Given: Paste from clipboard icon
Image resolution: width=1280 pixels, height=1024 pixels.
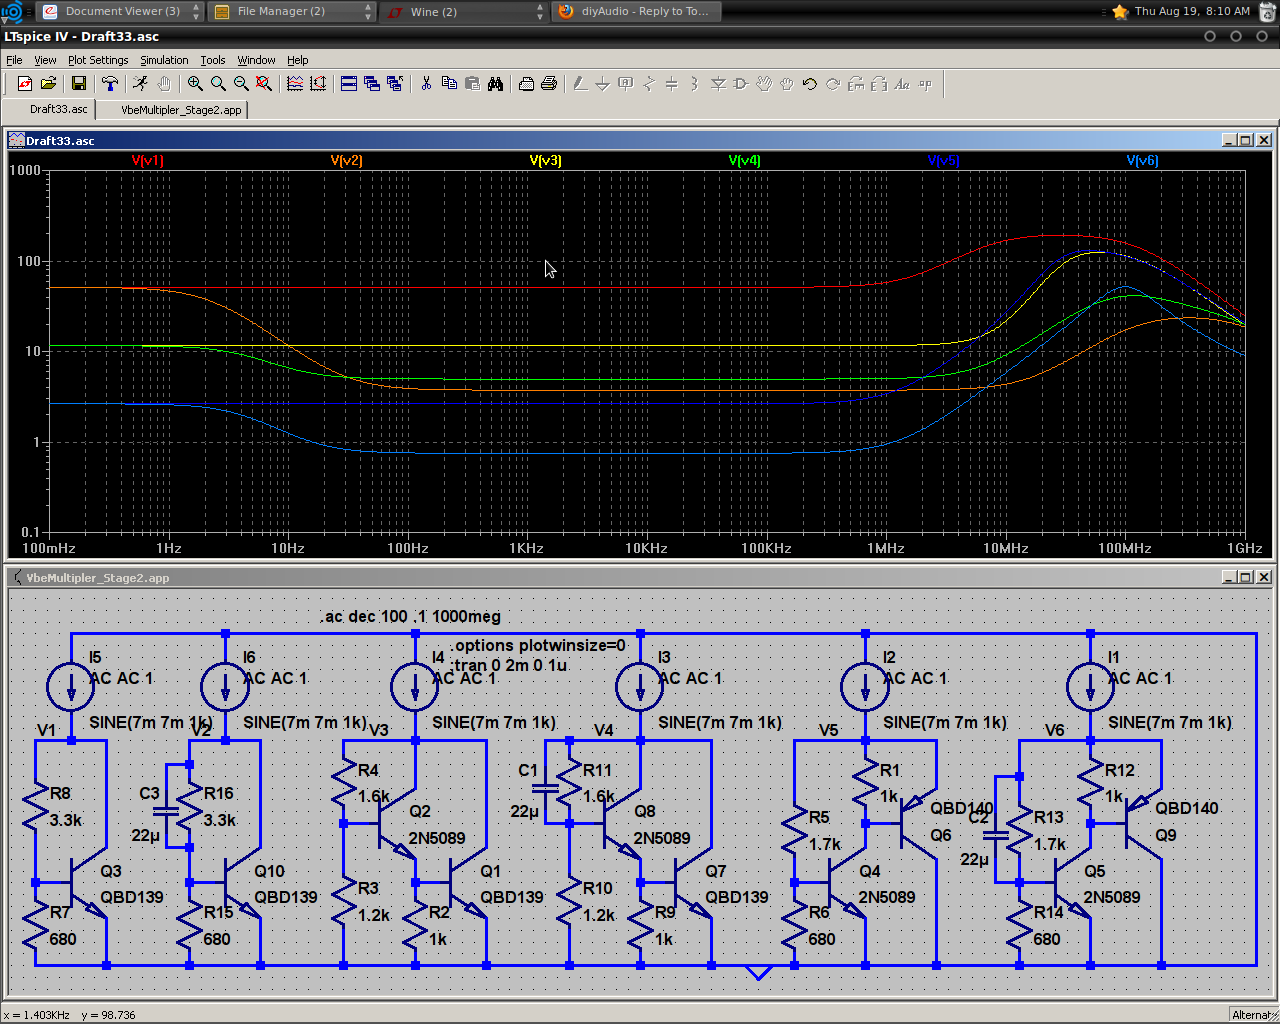Looking at the screenshot, I should tap(472, 84).
